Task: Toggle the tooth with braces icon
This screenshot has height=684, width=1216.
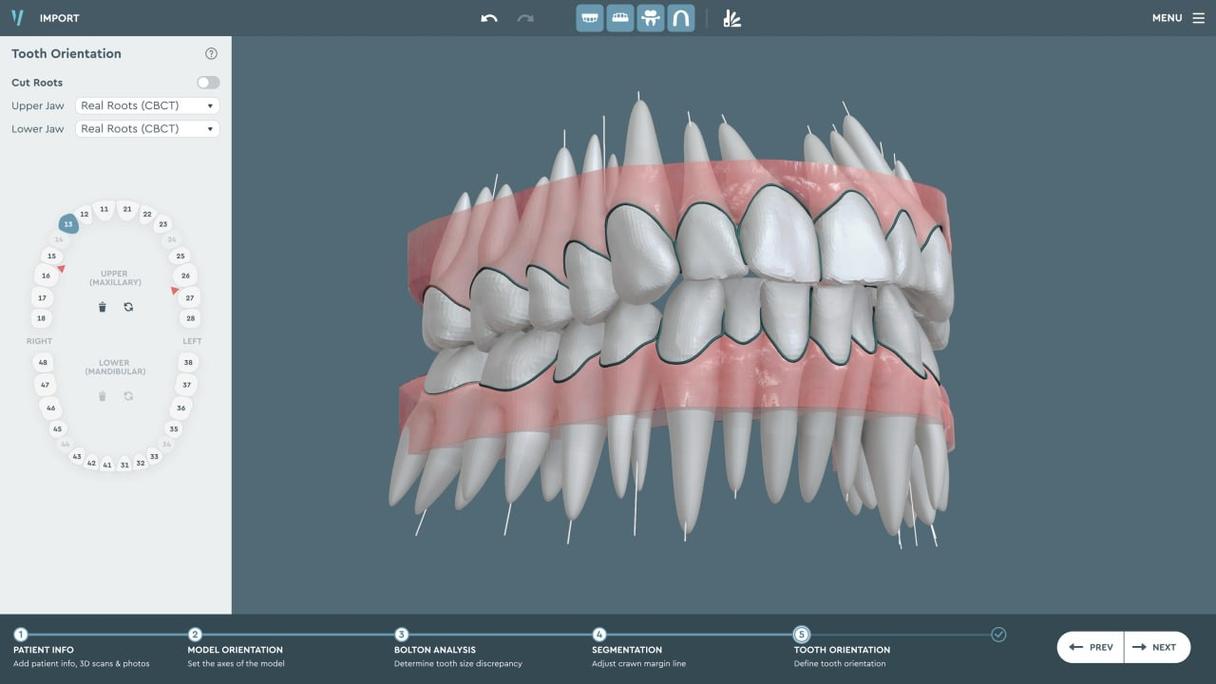Action: (x=651, y=18)
